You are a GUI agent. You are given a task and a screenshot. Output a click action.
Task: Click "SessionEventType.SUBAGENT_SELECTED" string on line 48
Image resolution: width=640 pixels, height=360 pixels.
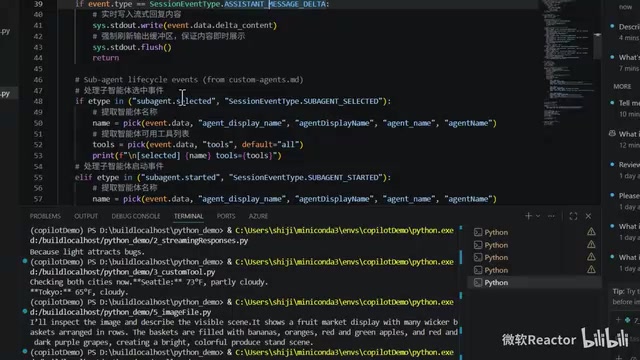[x=303, y=101]
